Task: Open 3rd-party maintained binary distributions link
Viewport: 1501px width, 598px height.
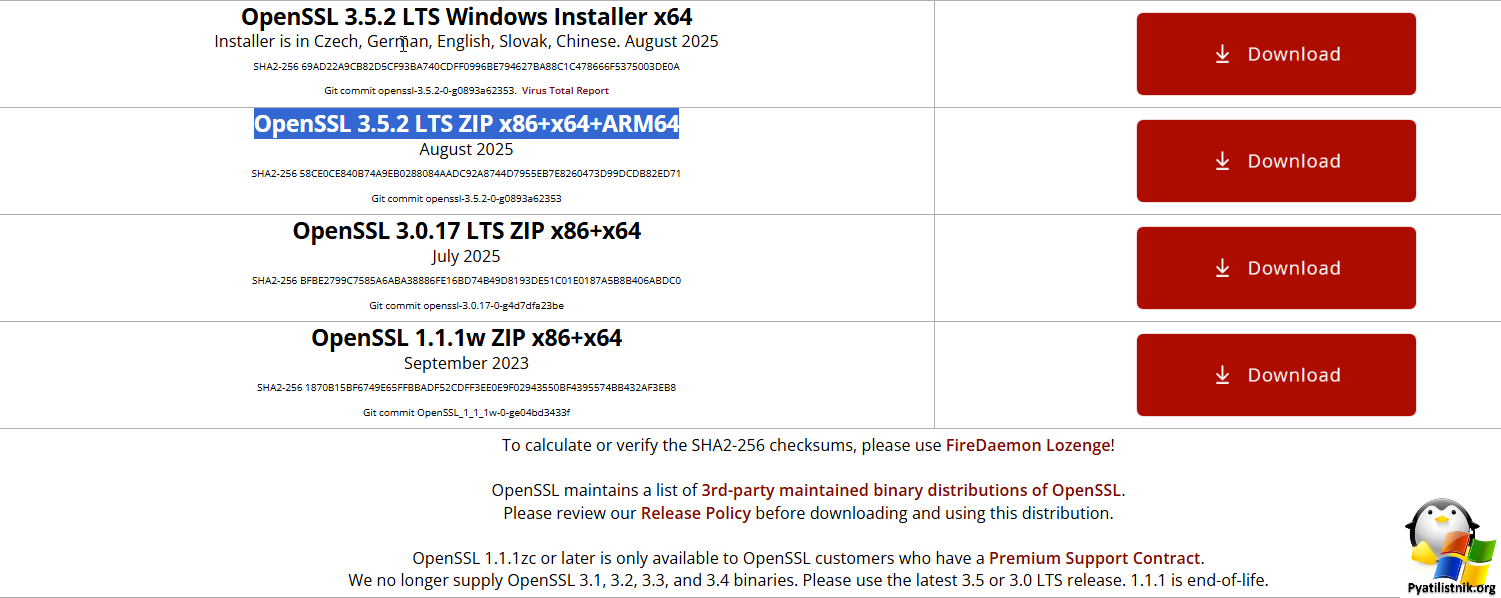Action: (911, 490)
